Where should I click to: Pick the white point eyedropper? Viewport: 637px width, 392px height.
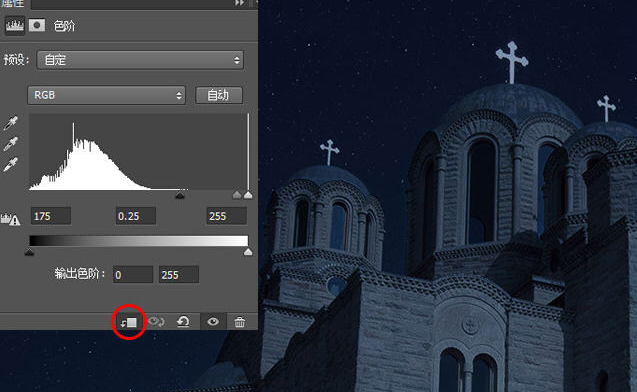11,165
